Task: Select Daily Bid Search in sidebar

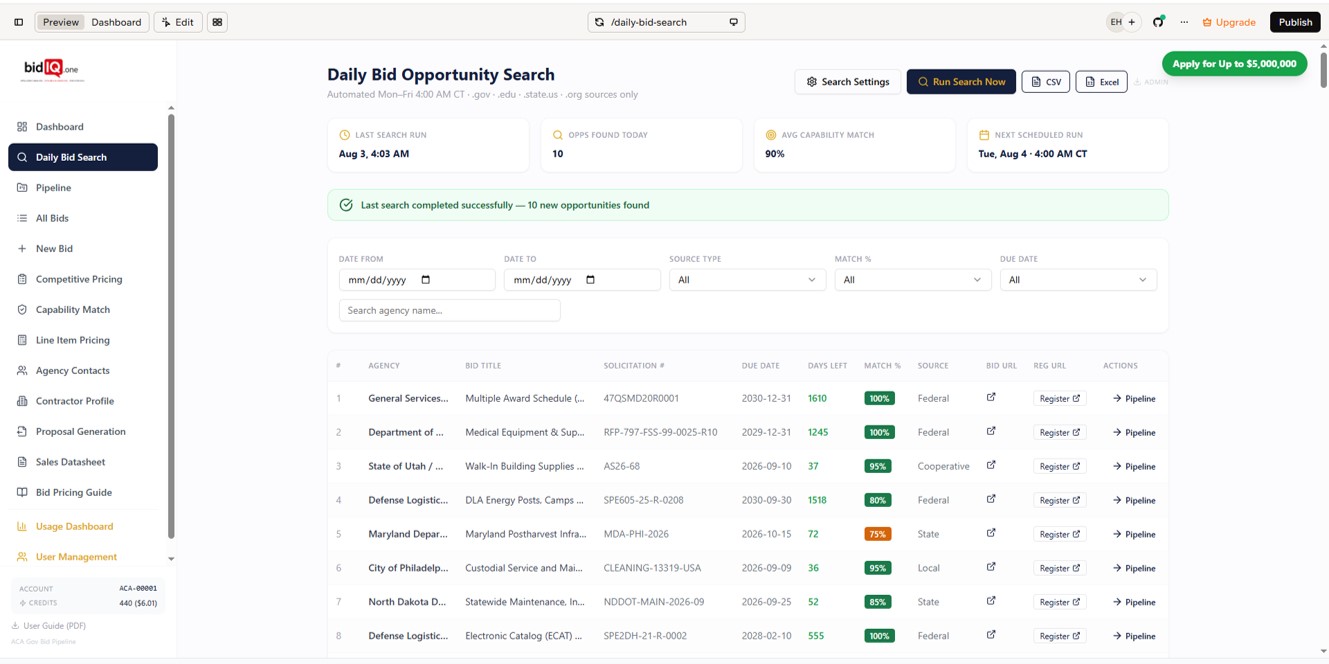Action: 83,157
